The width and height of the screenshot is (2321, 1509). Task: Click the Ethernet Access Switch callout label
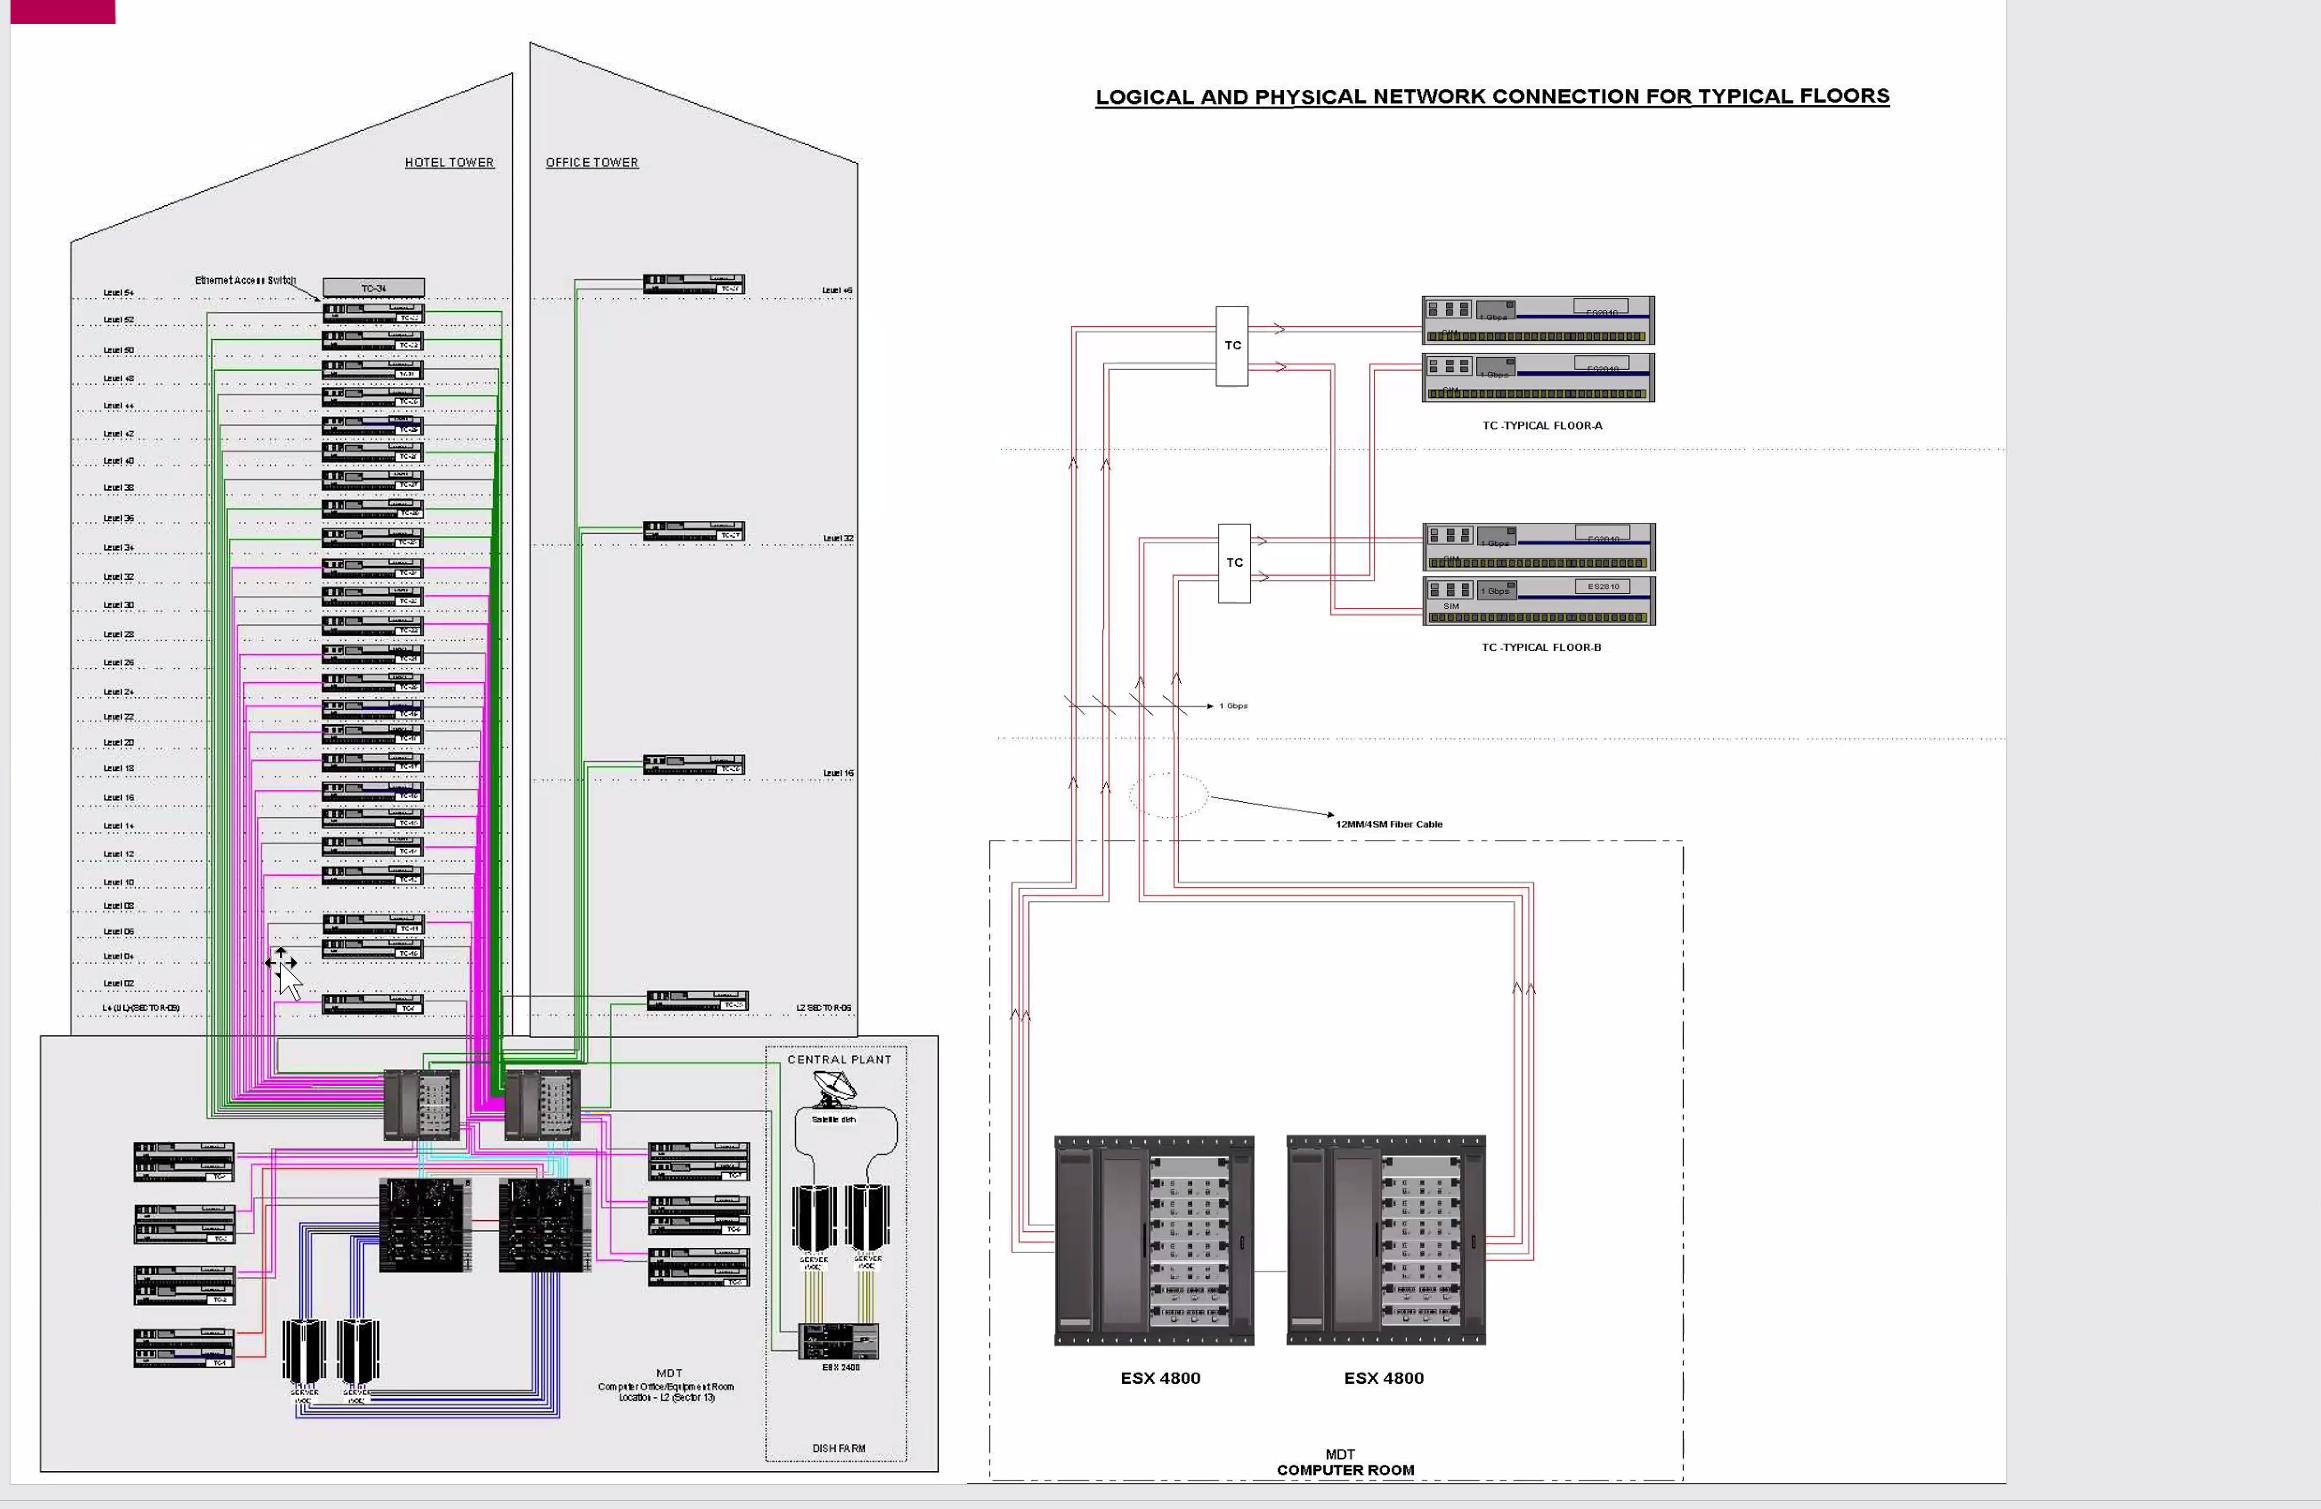tap(245, 280)
